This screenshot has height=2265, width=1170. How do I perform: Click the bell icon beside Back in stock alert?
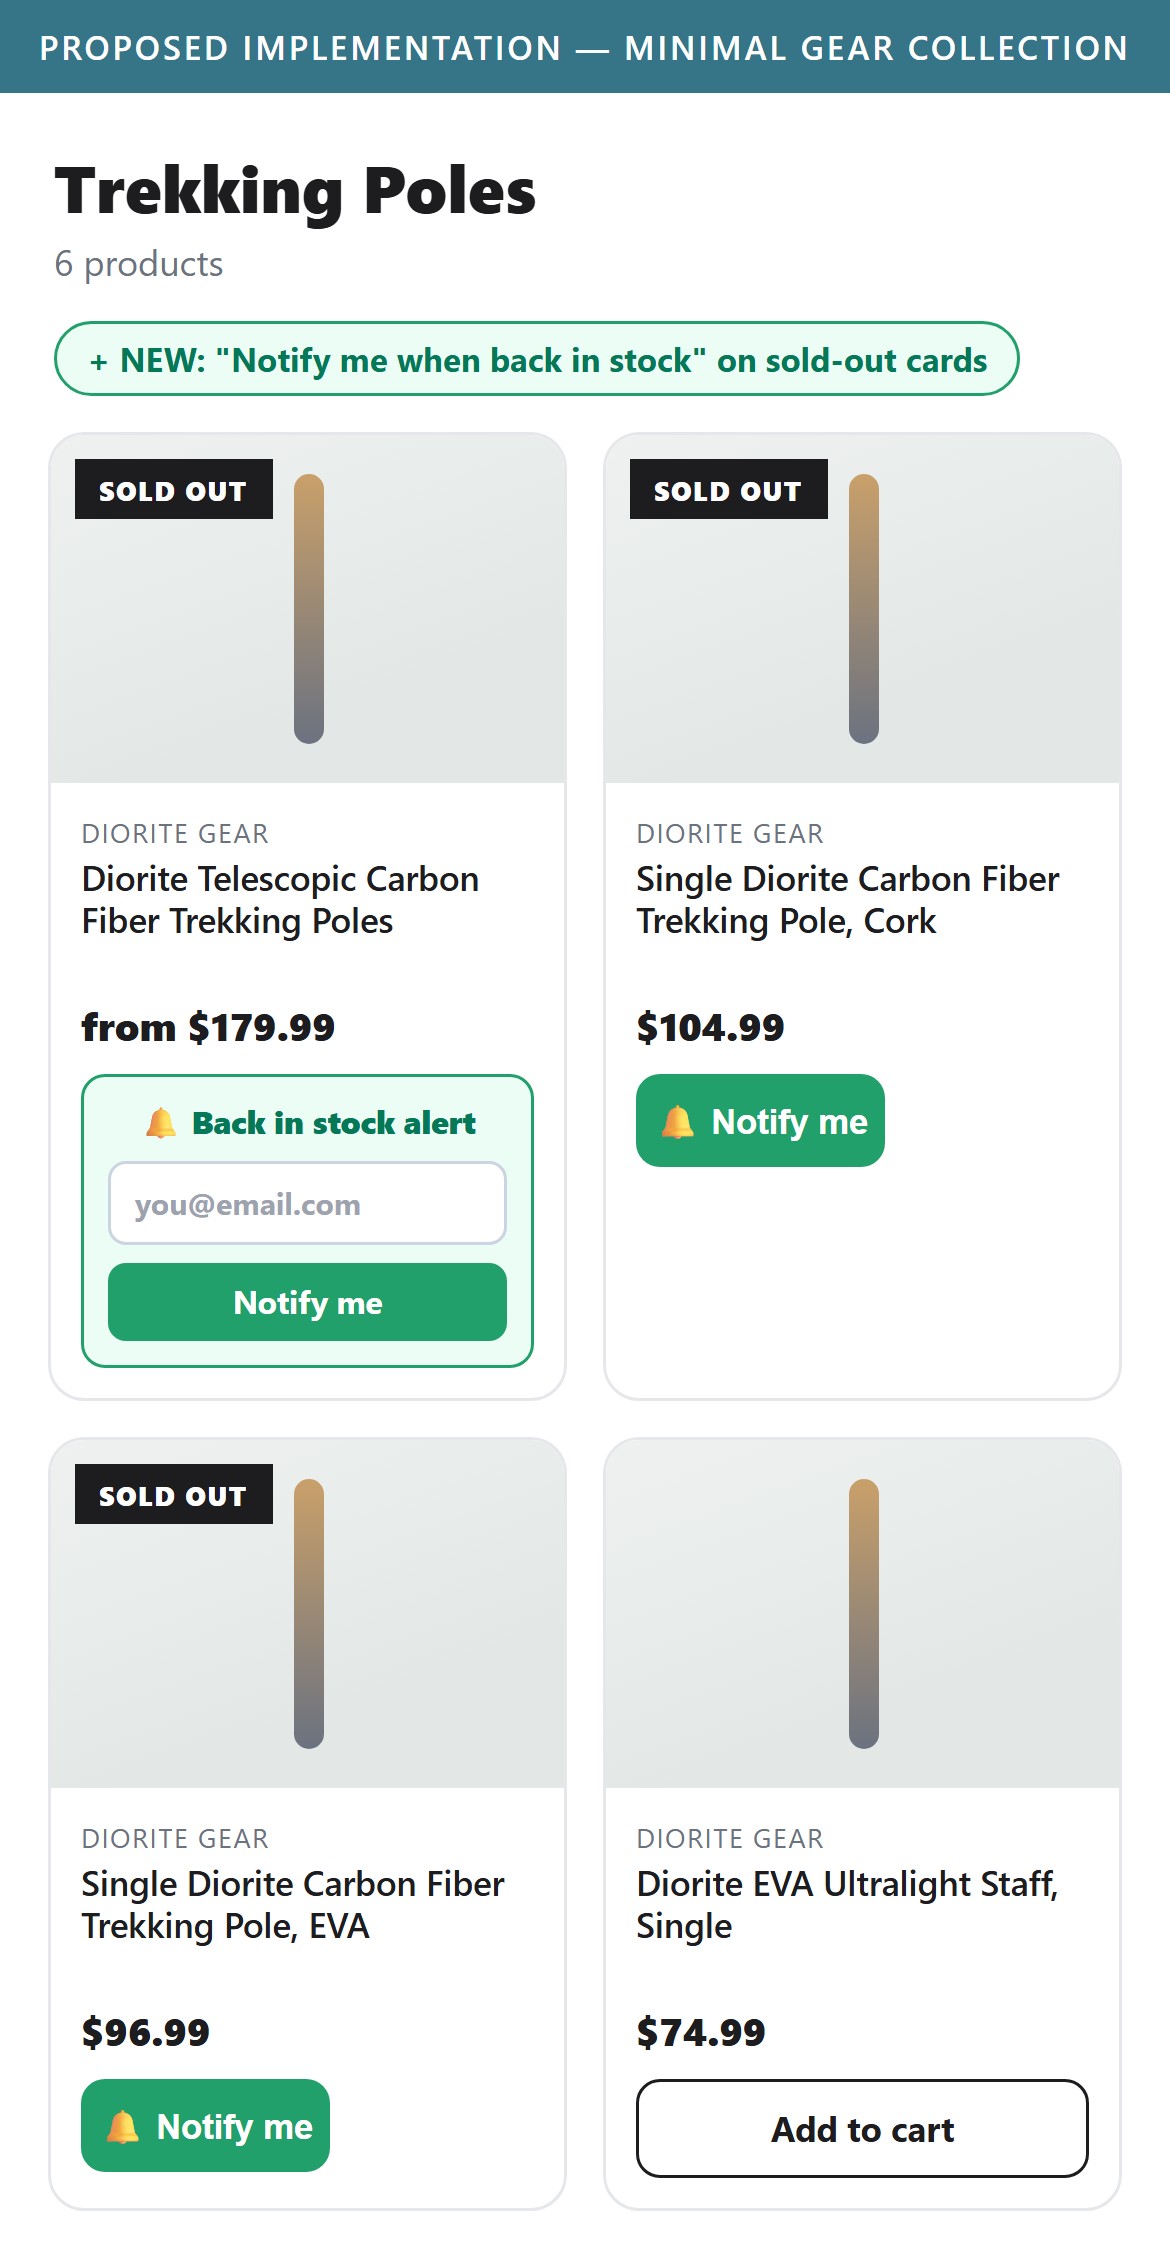[161, 1123]
